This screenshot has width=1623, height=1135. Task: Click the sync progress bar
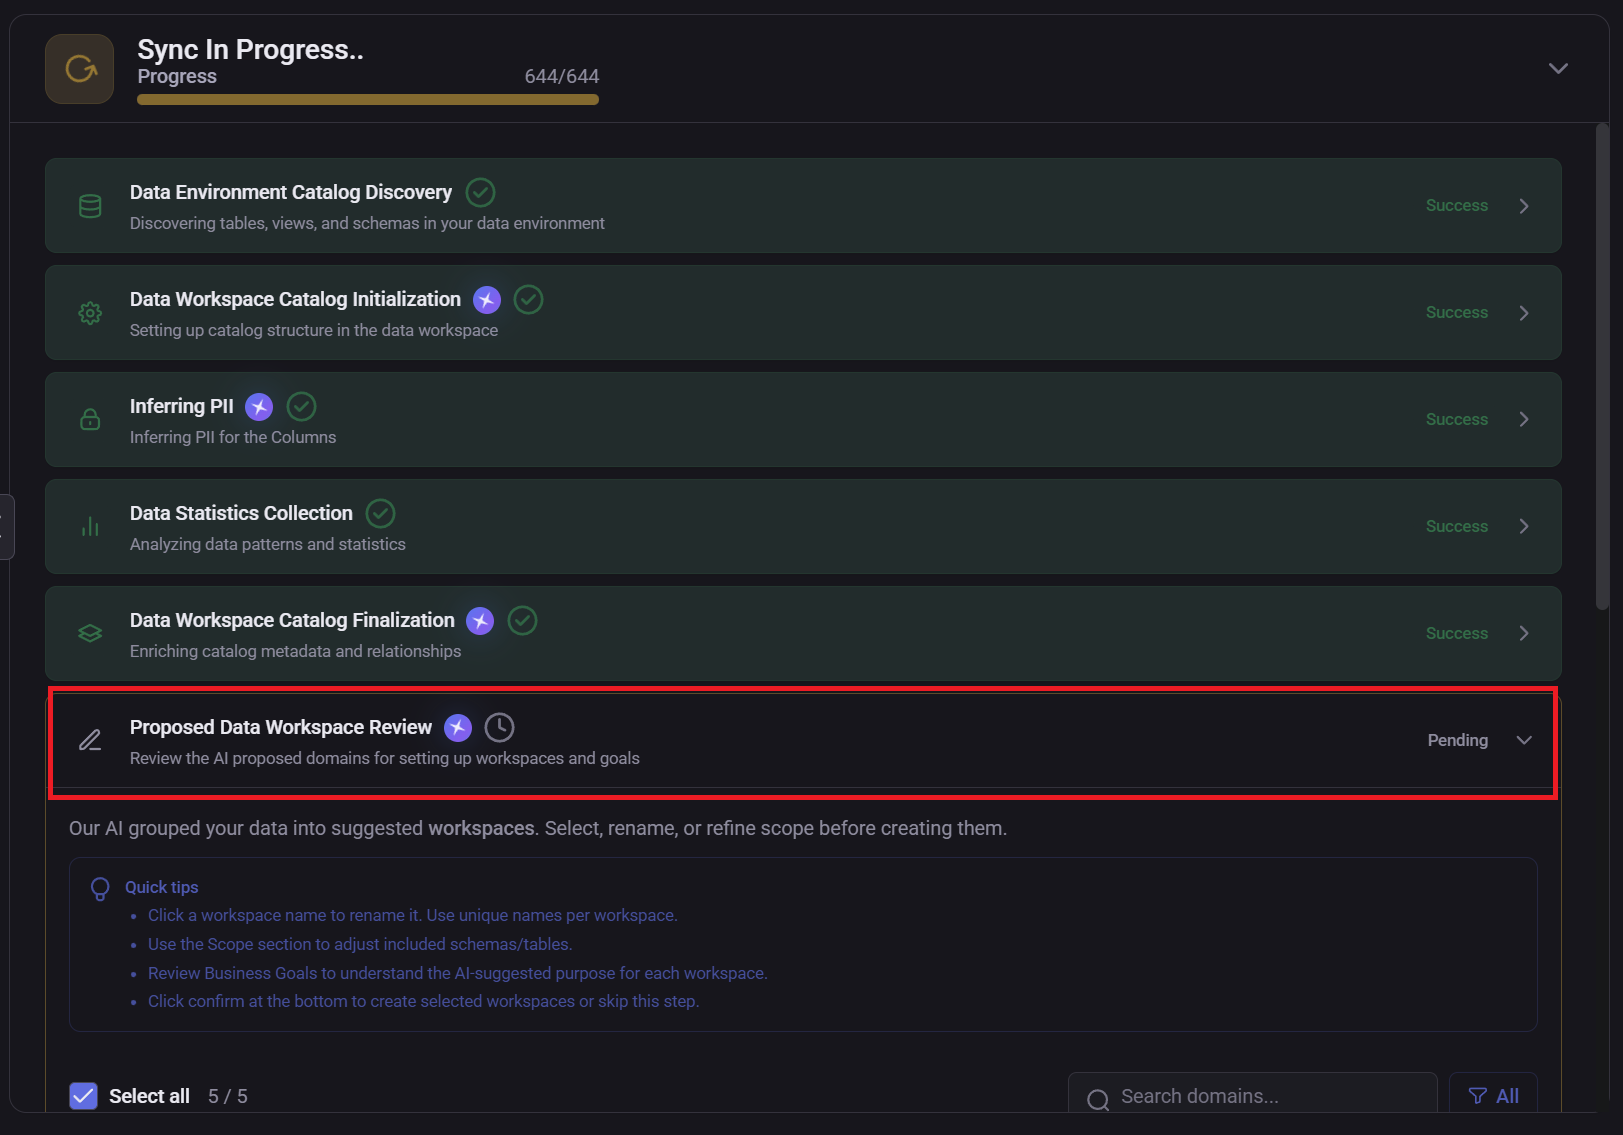coord(367,100)
